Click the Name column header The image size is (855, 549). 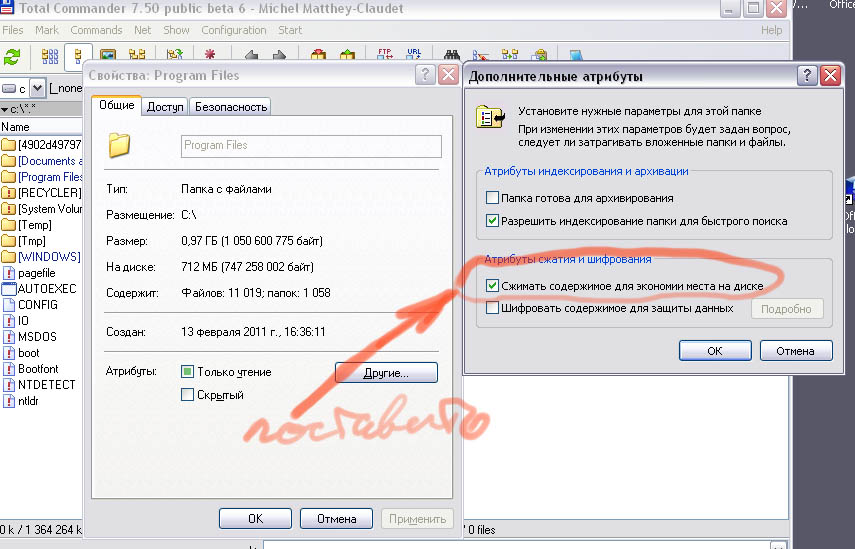41,126
